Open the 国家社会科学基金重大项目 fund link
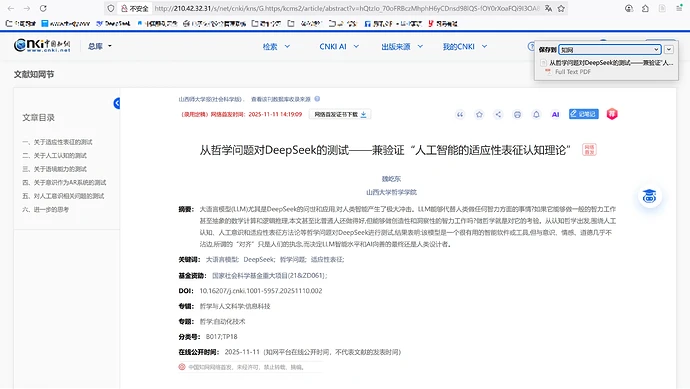Screen dimensions: 690x389 (x=268, y=275)
